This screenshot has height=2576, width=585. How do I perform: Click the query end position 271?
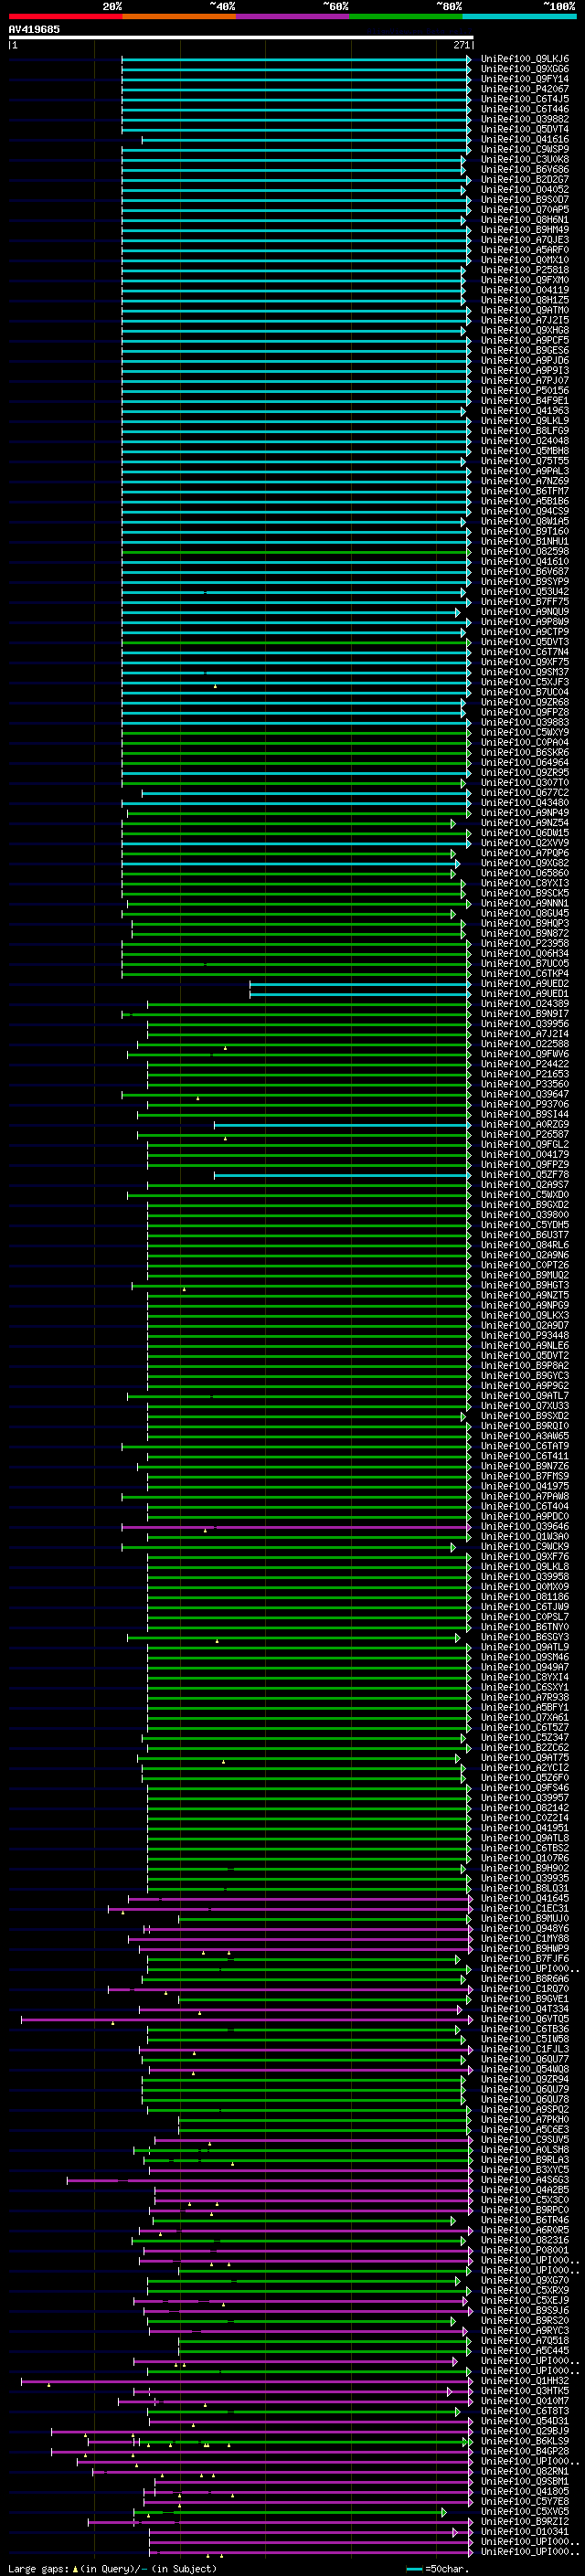(x=462, y=45)
